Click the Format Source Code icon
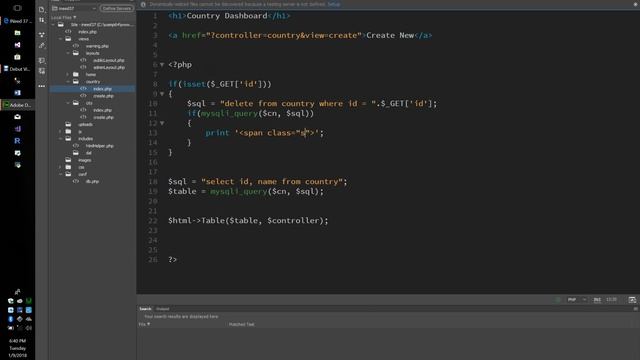The image size is (640, 360). point(42,46)
